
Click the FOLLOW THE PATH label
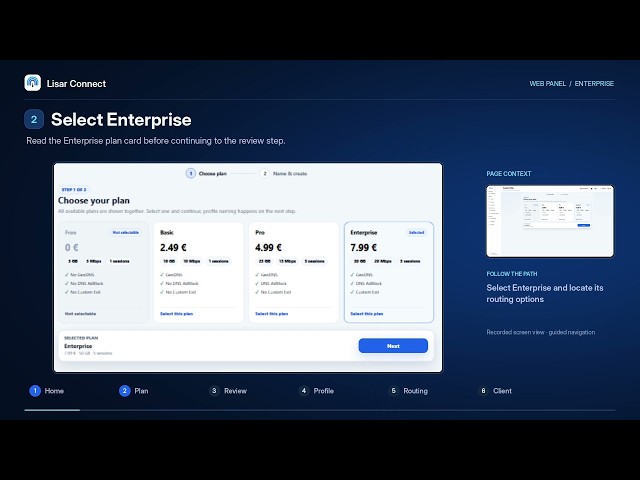point(511,273)
